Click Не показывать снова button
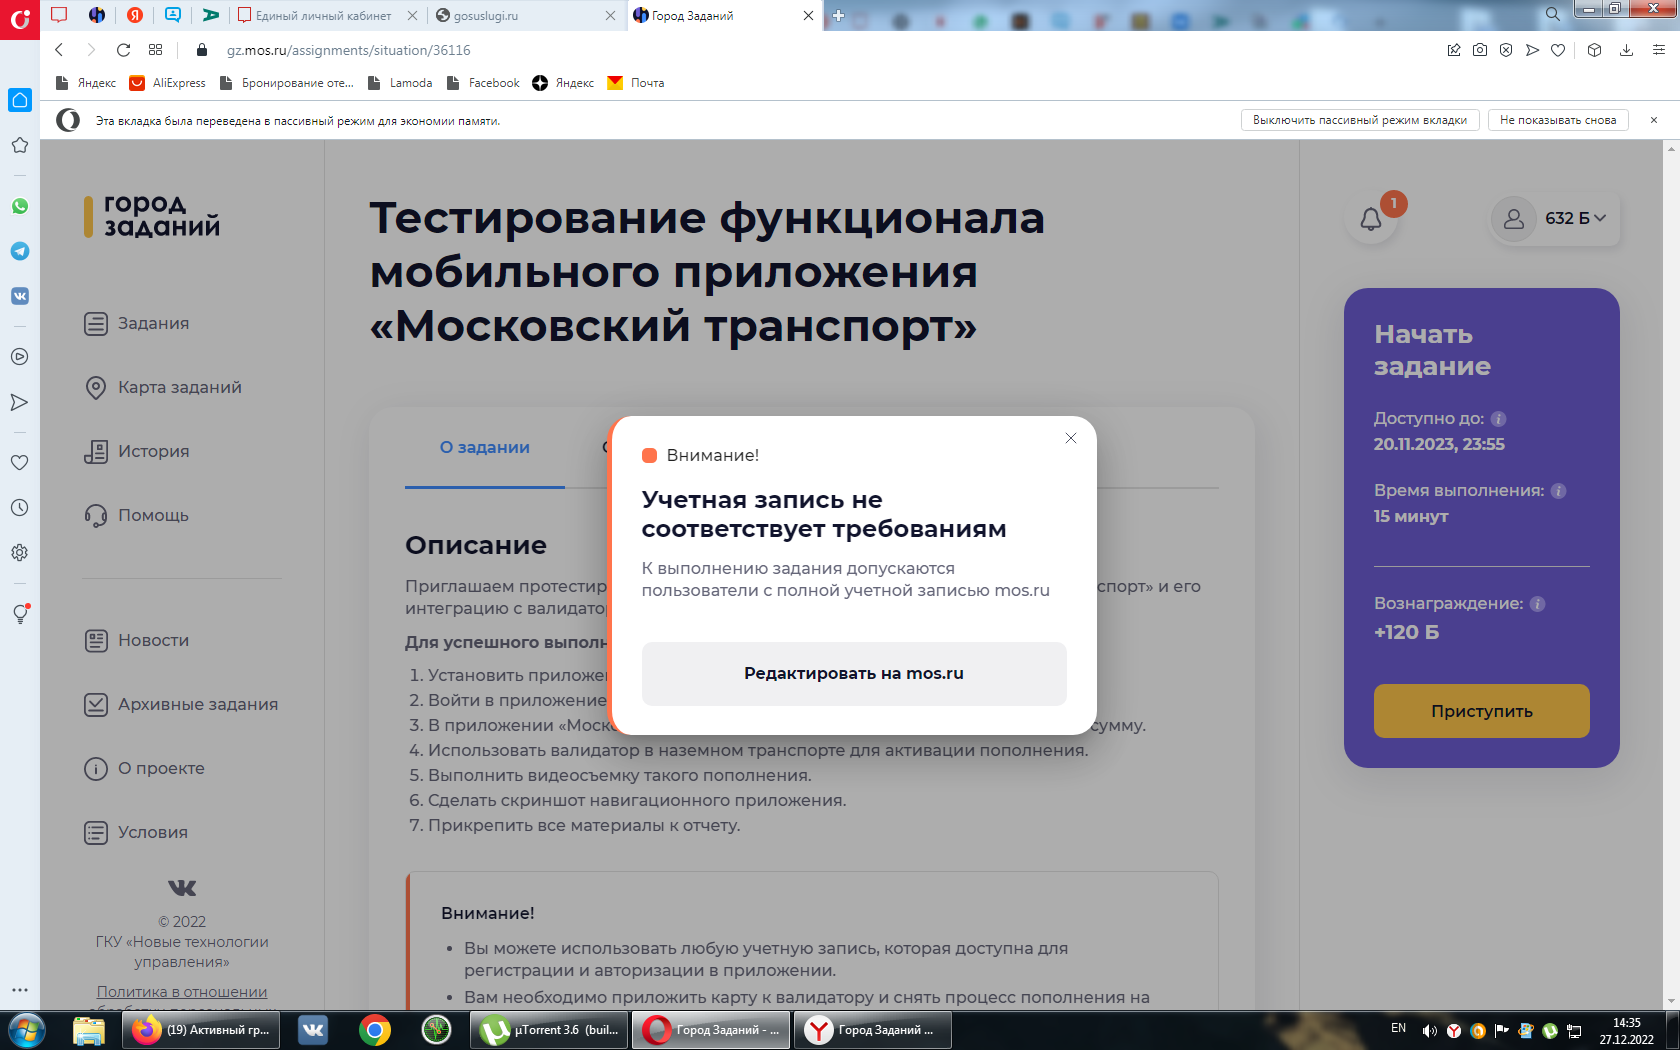Viewport: 1680px width, 1050px height. (1558, 120)
